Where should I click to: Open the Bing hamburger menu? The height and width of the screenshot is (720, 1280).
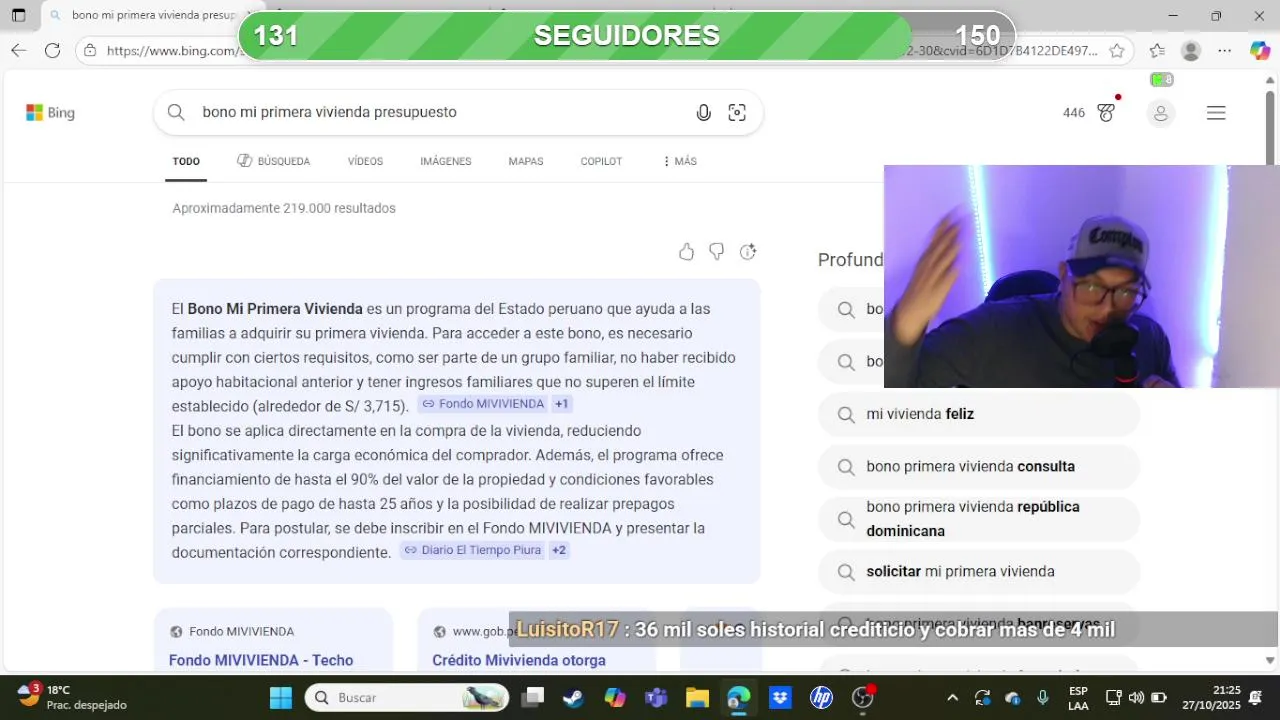pos(1216,113)
